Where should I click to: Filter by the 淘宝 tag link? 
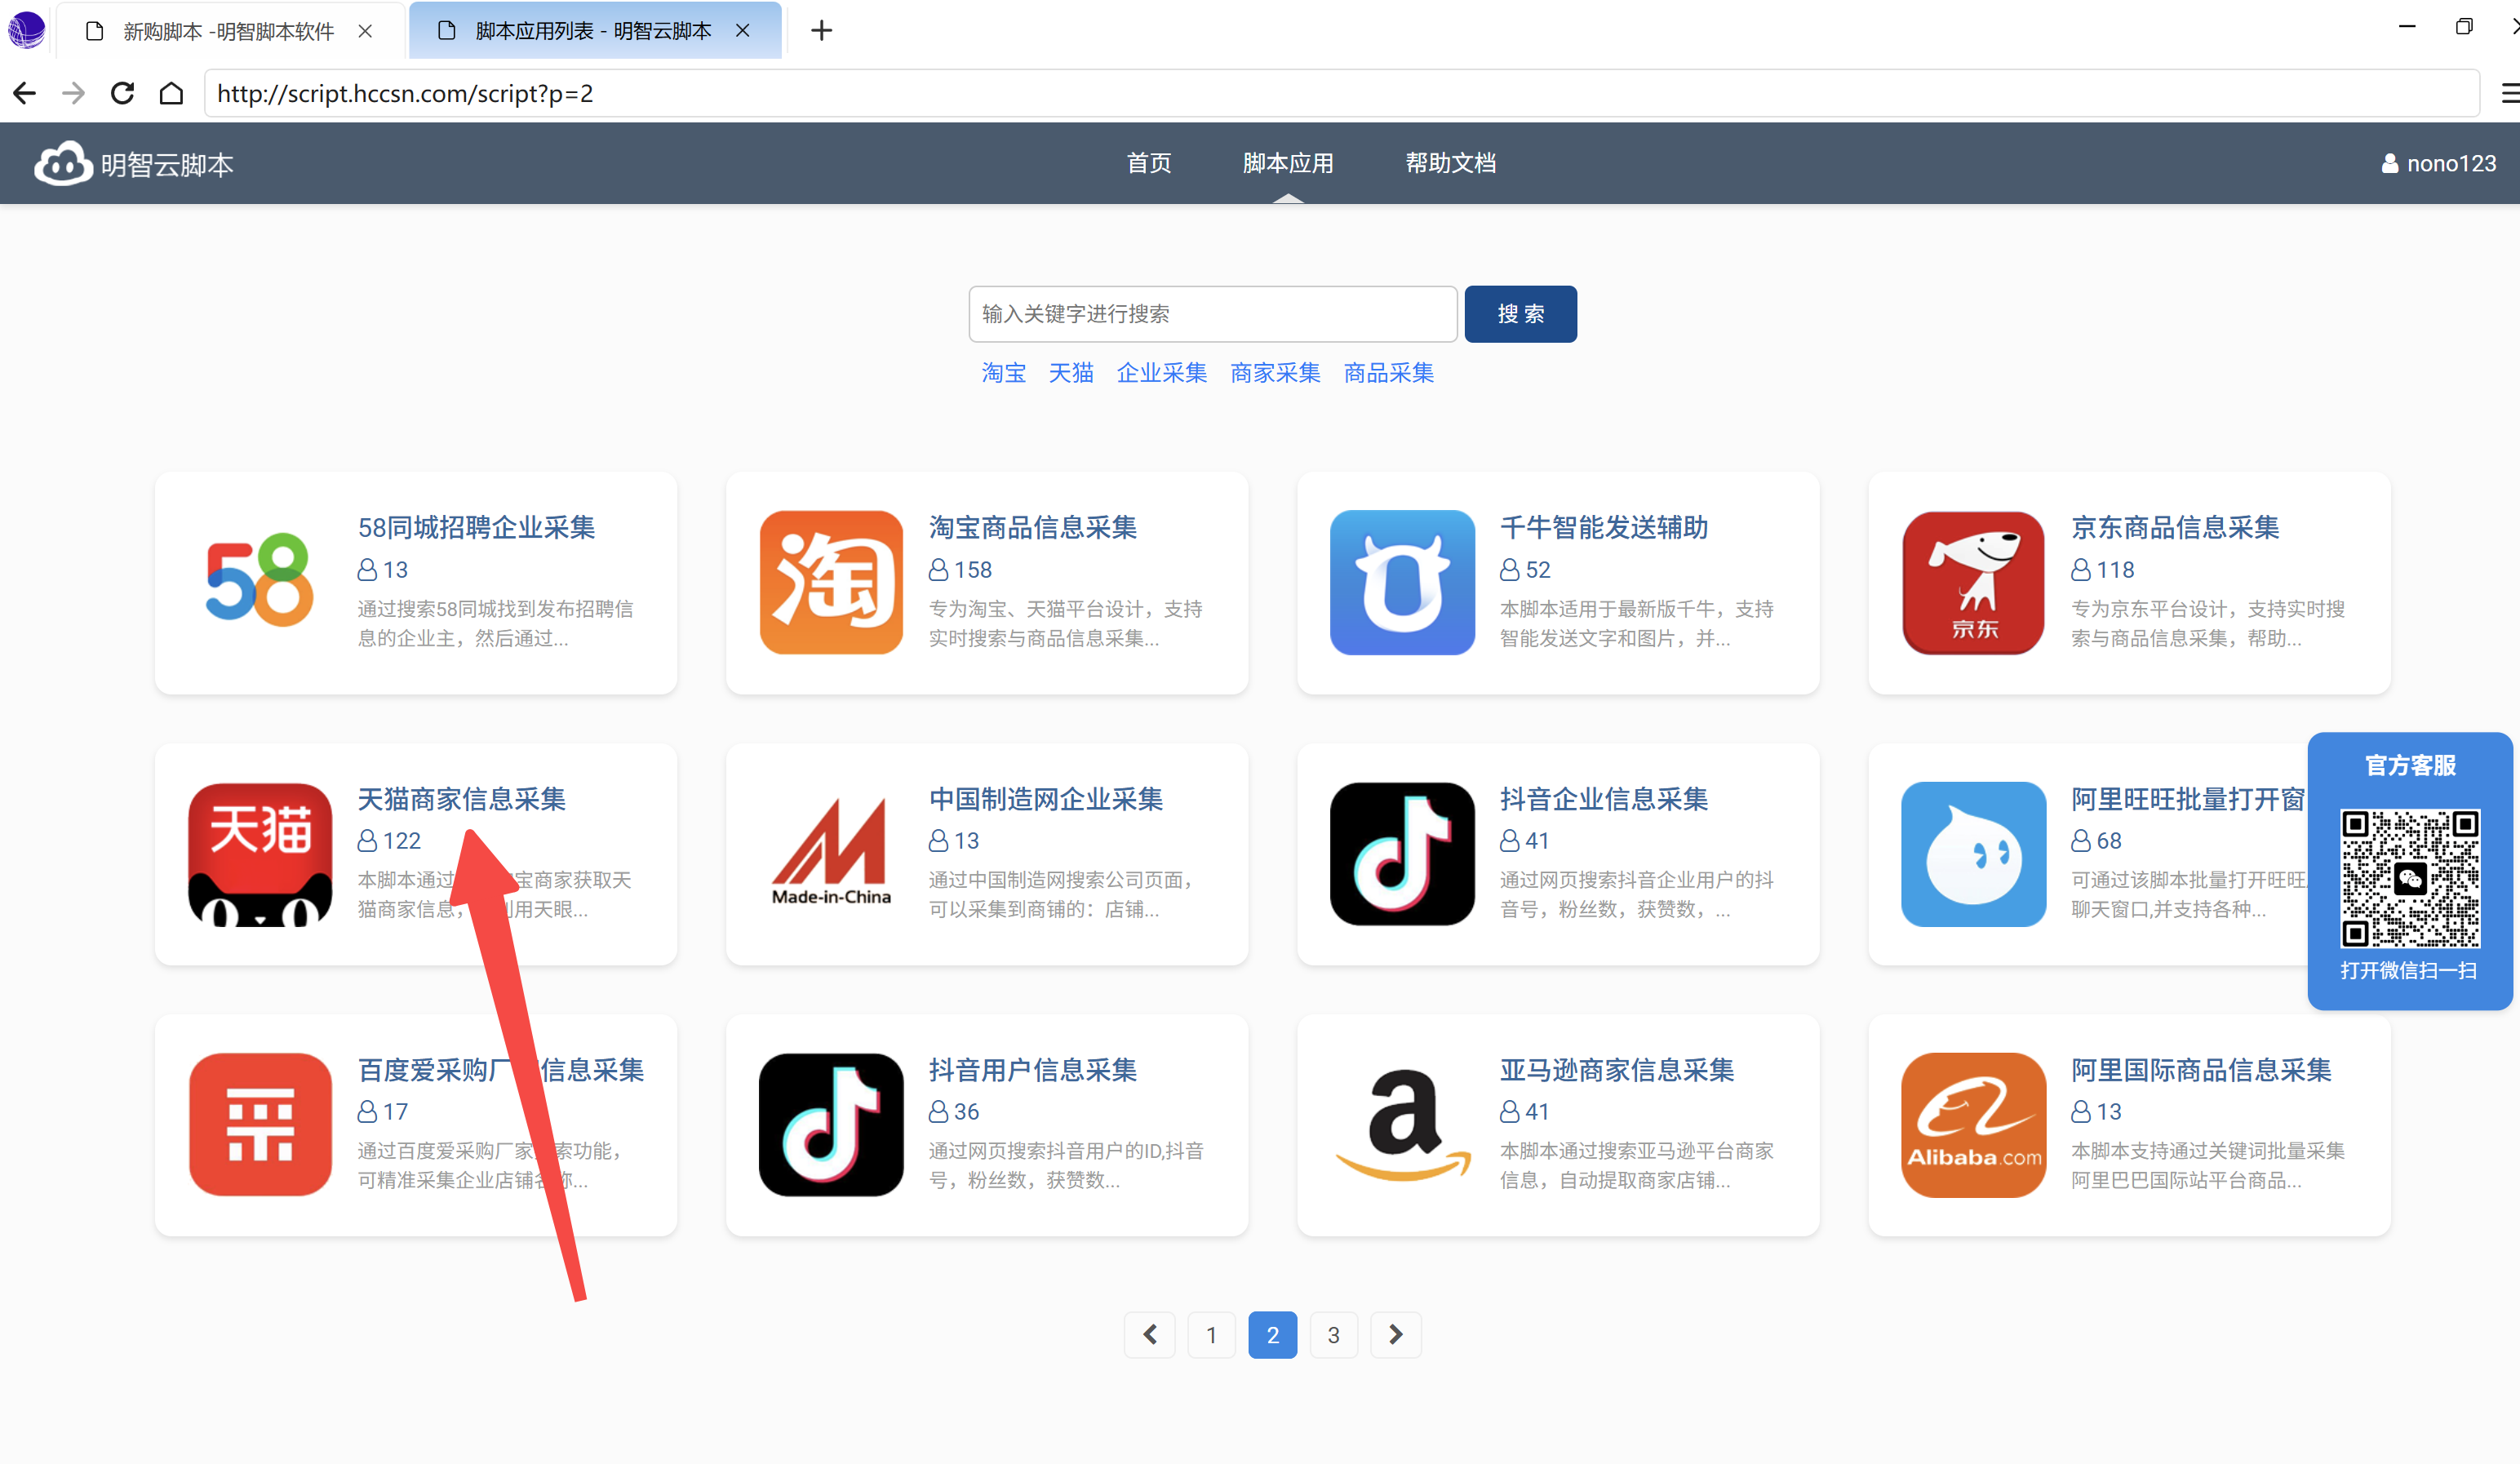(1003, 373)
